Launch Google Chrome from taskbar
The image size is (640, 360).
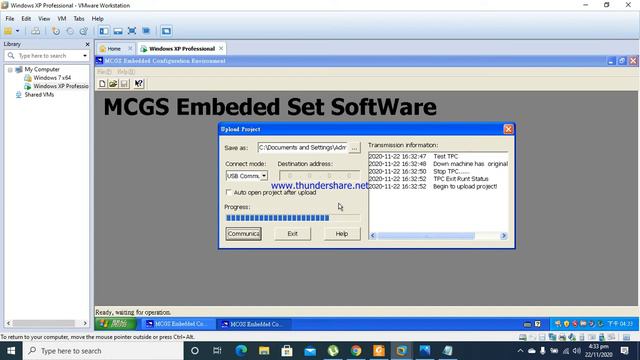click(356, 351)
